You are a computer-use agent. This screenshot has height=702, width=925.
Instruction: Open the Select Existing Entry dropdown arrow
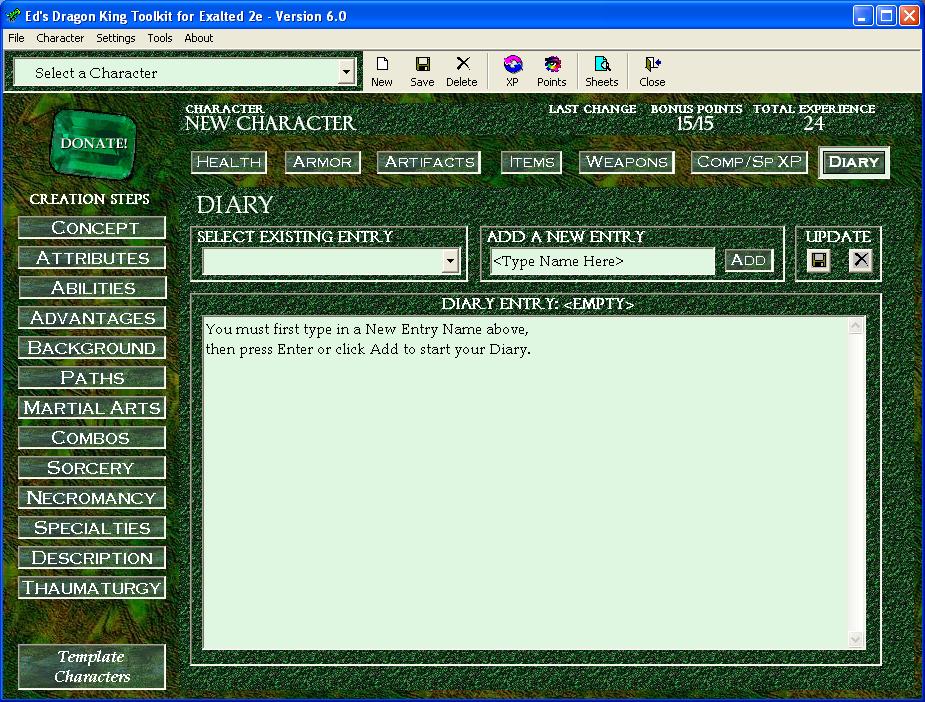click(x=450, y=261)
